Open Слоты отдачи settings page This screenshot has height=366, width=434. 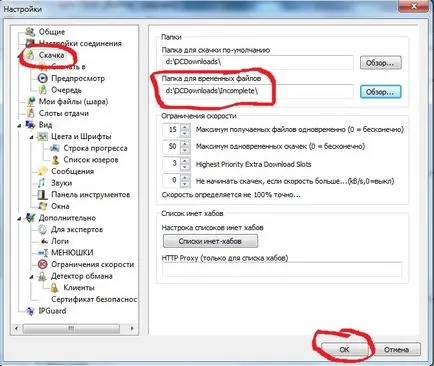[x=64, y=113]
